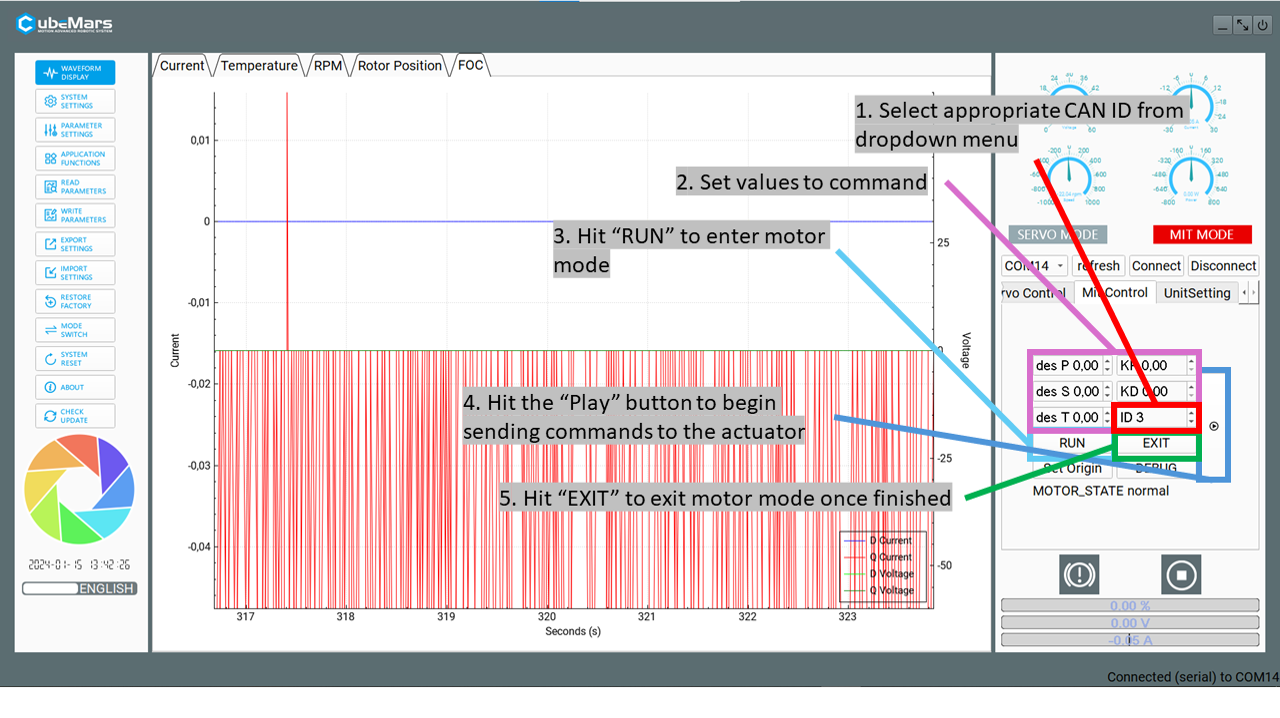Screen dimensions: 1280x718
Task: Switch to MIT MODE
Action: pos(1200,235)
